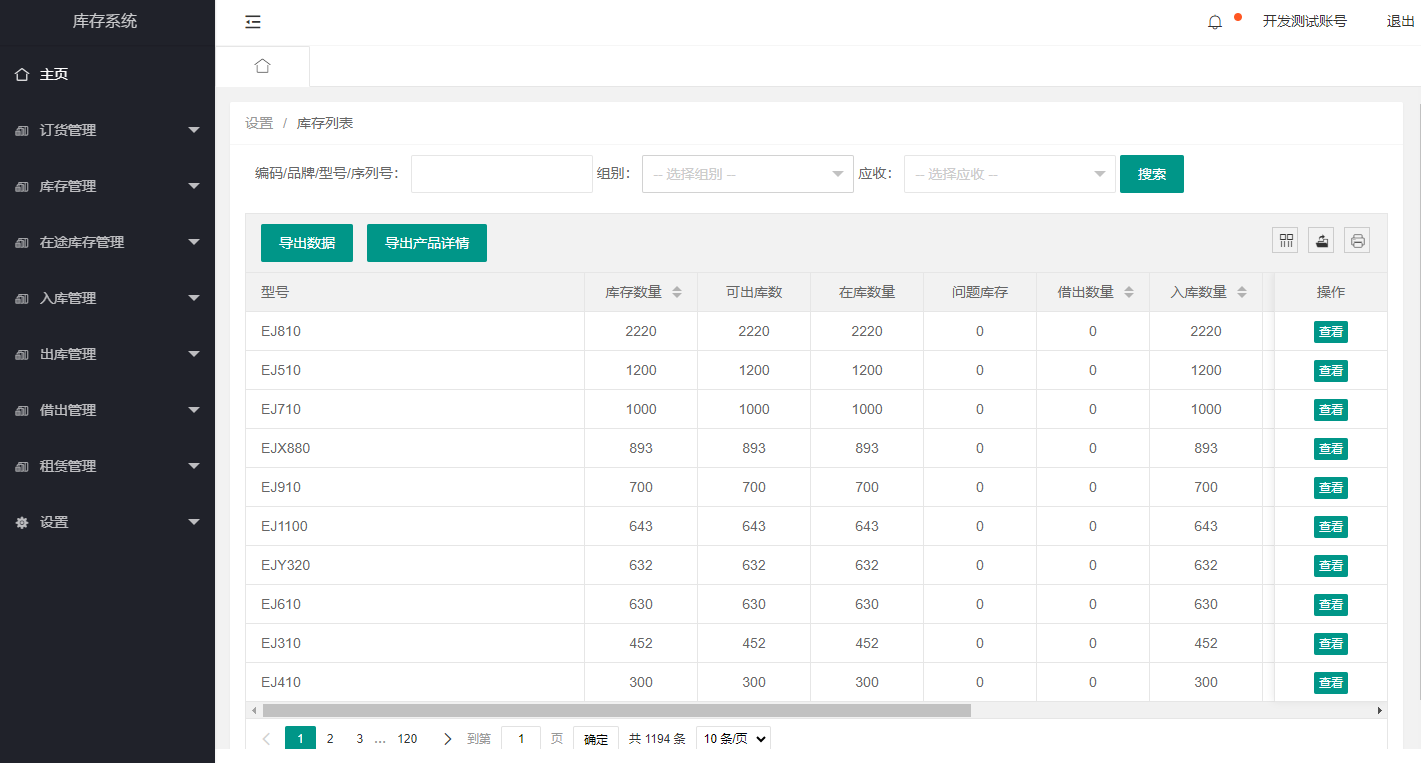Open the 选择应收 dropdown

click(x=1010, y=174)
